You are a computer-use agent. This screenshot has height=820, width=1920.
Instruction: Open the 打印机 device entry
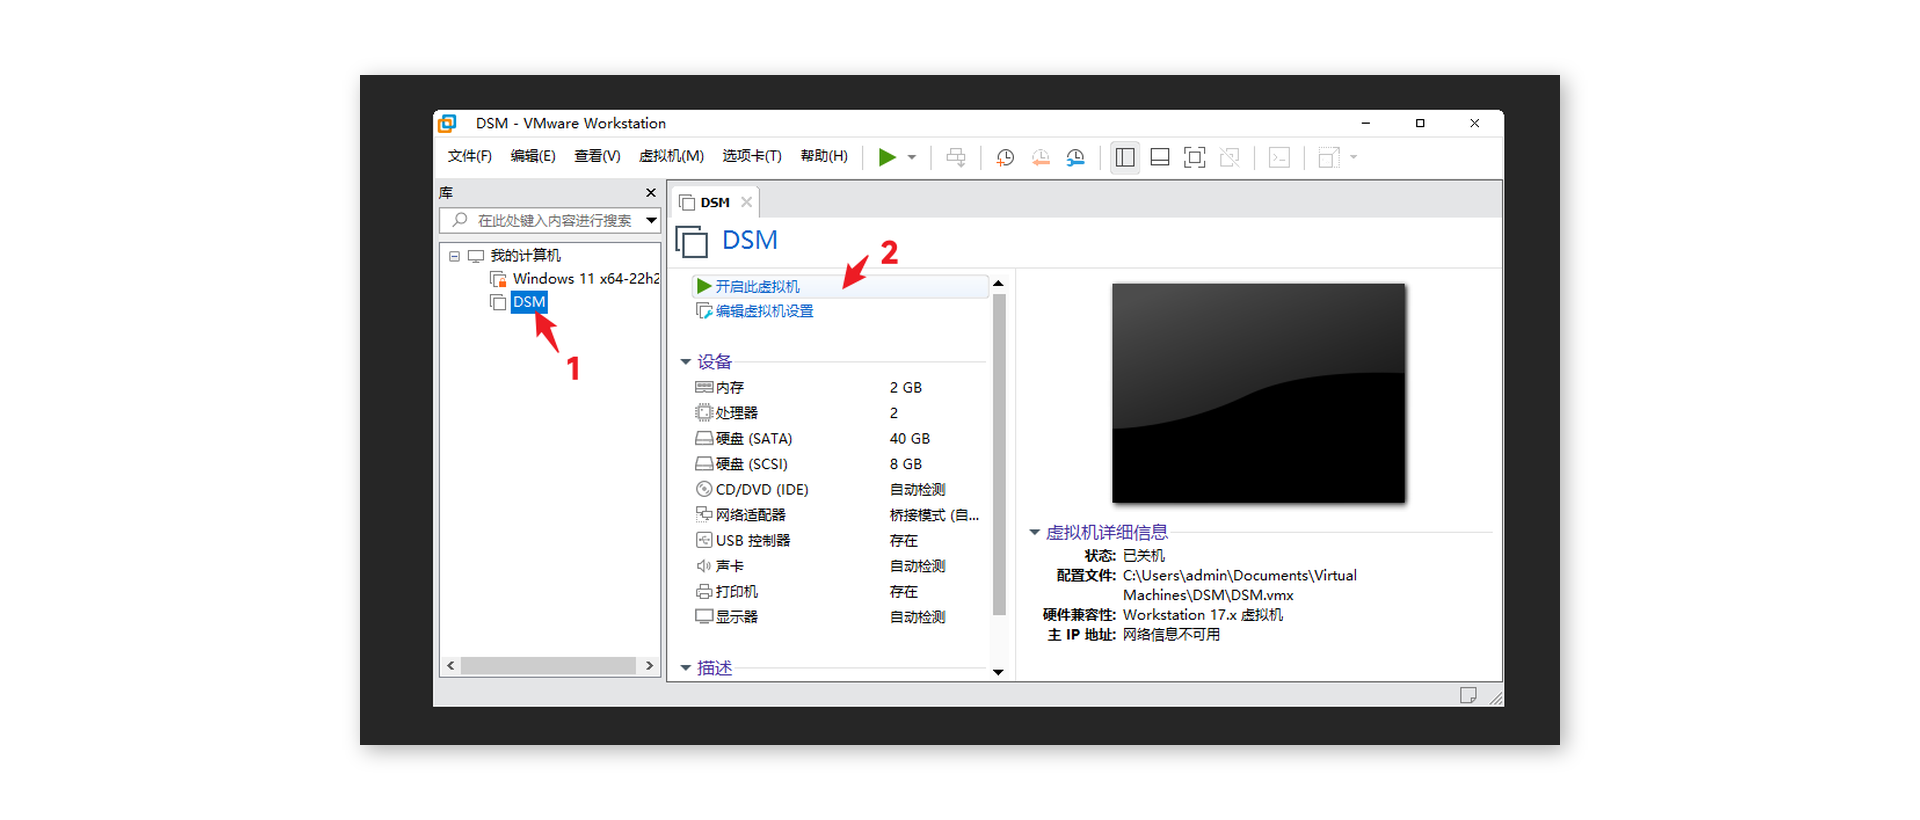737,592
